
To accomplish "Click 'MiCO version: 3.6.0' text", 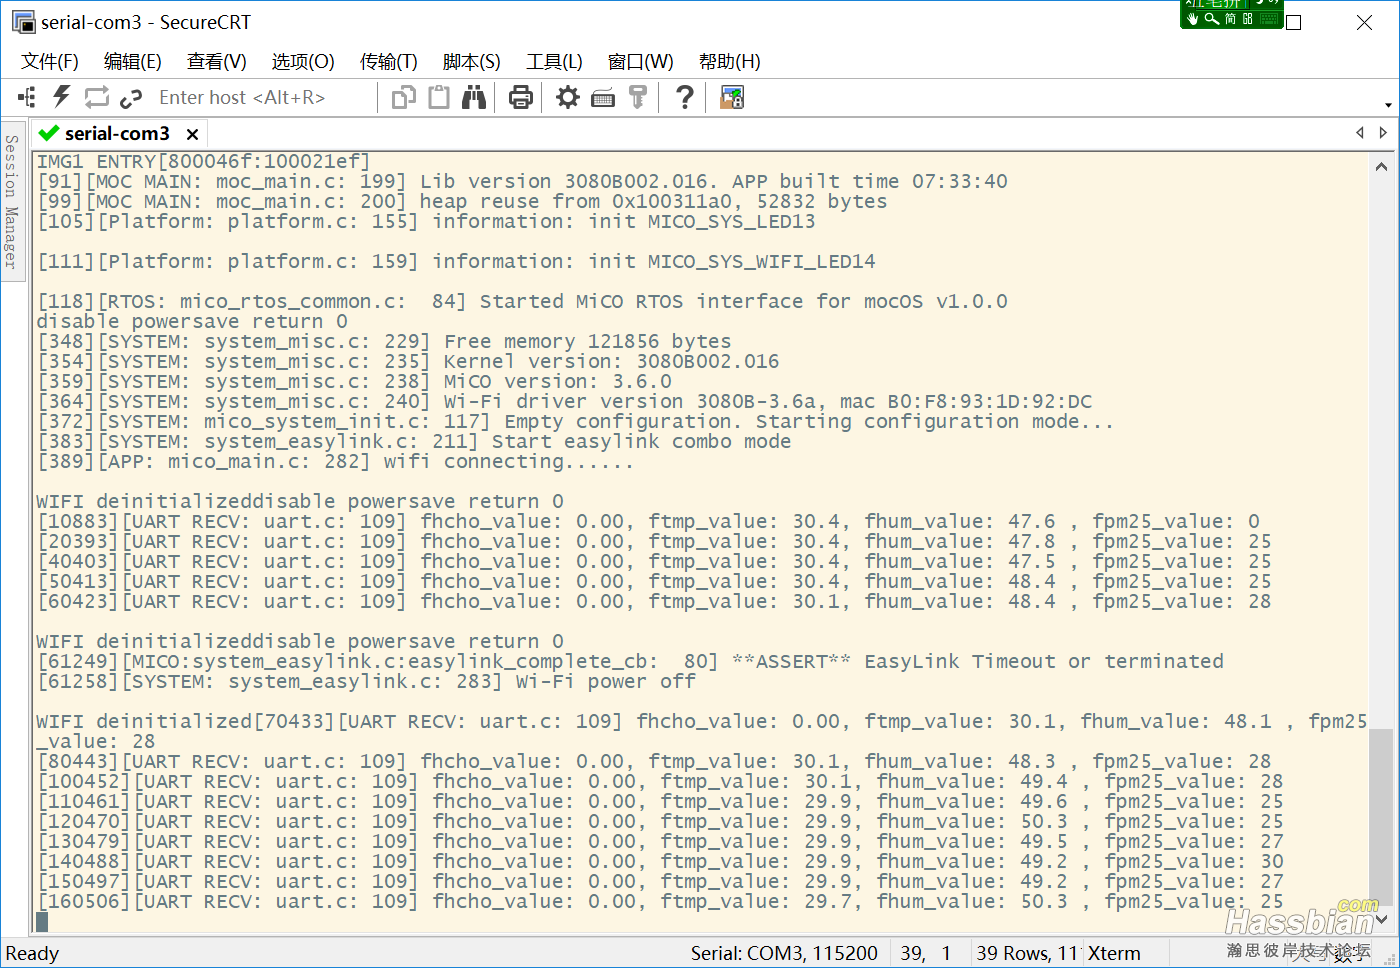I will 558,381.
